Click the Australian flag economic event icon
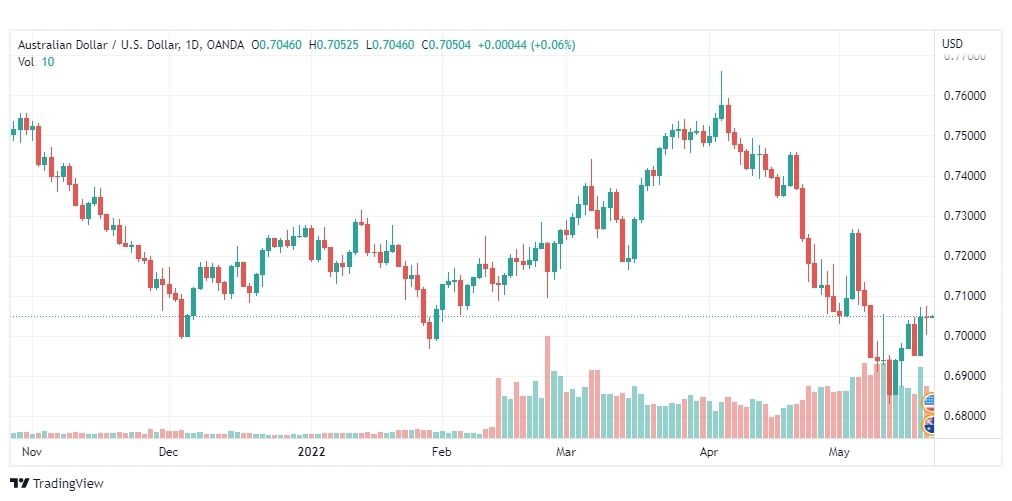The image size is (1012, 501). (930, 425)
